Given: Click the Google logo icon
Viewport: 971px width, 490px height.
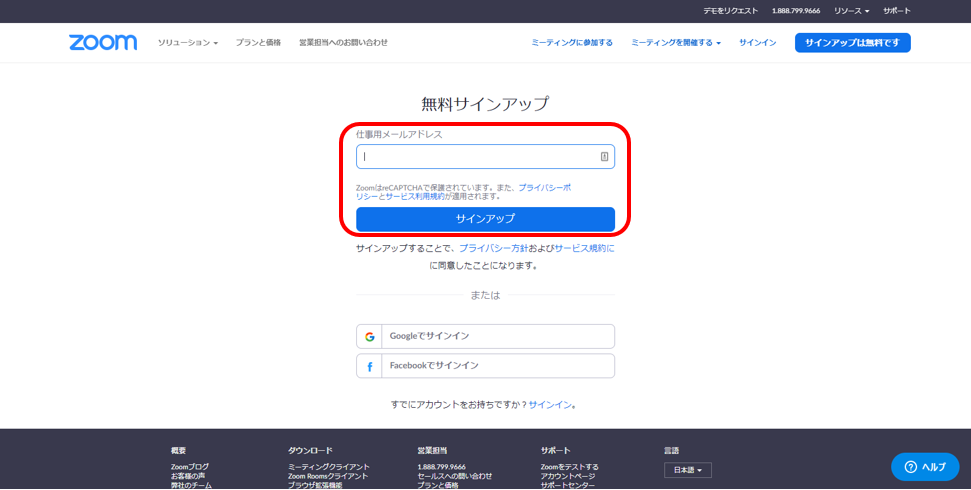Looking at the screenshot, I should click(x=370, y=337).
